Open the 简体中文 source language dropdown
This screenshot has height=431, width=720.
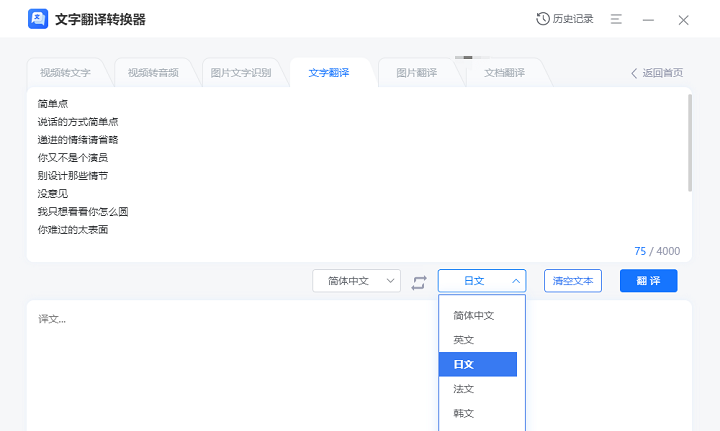(356, 281)
